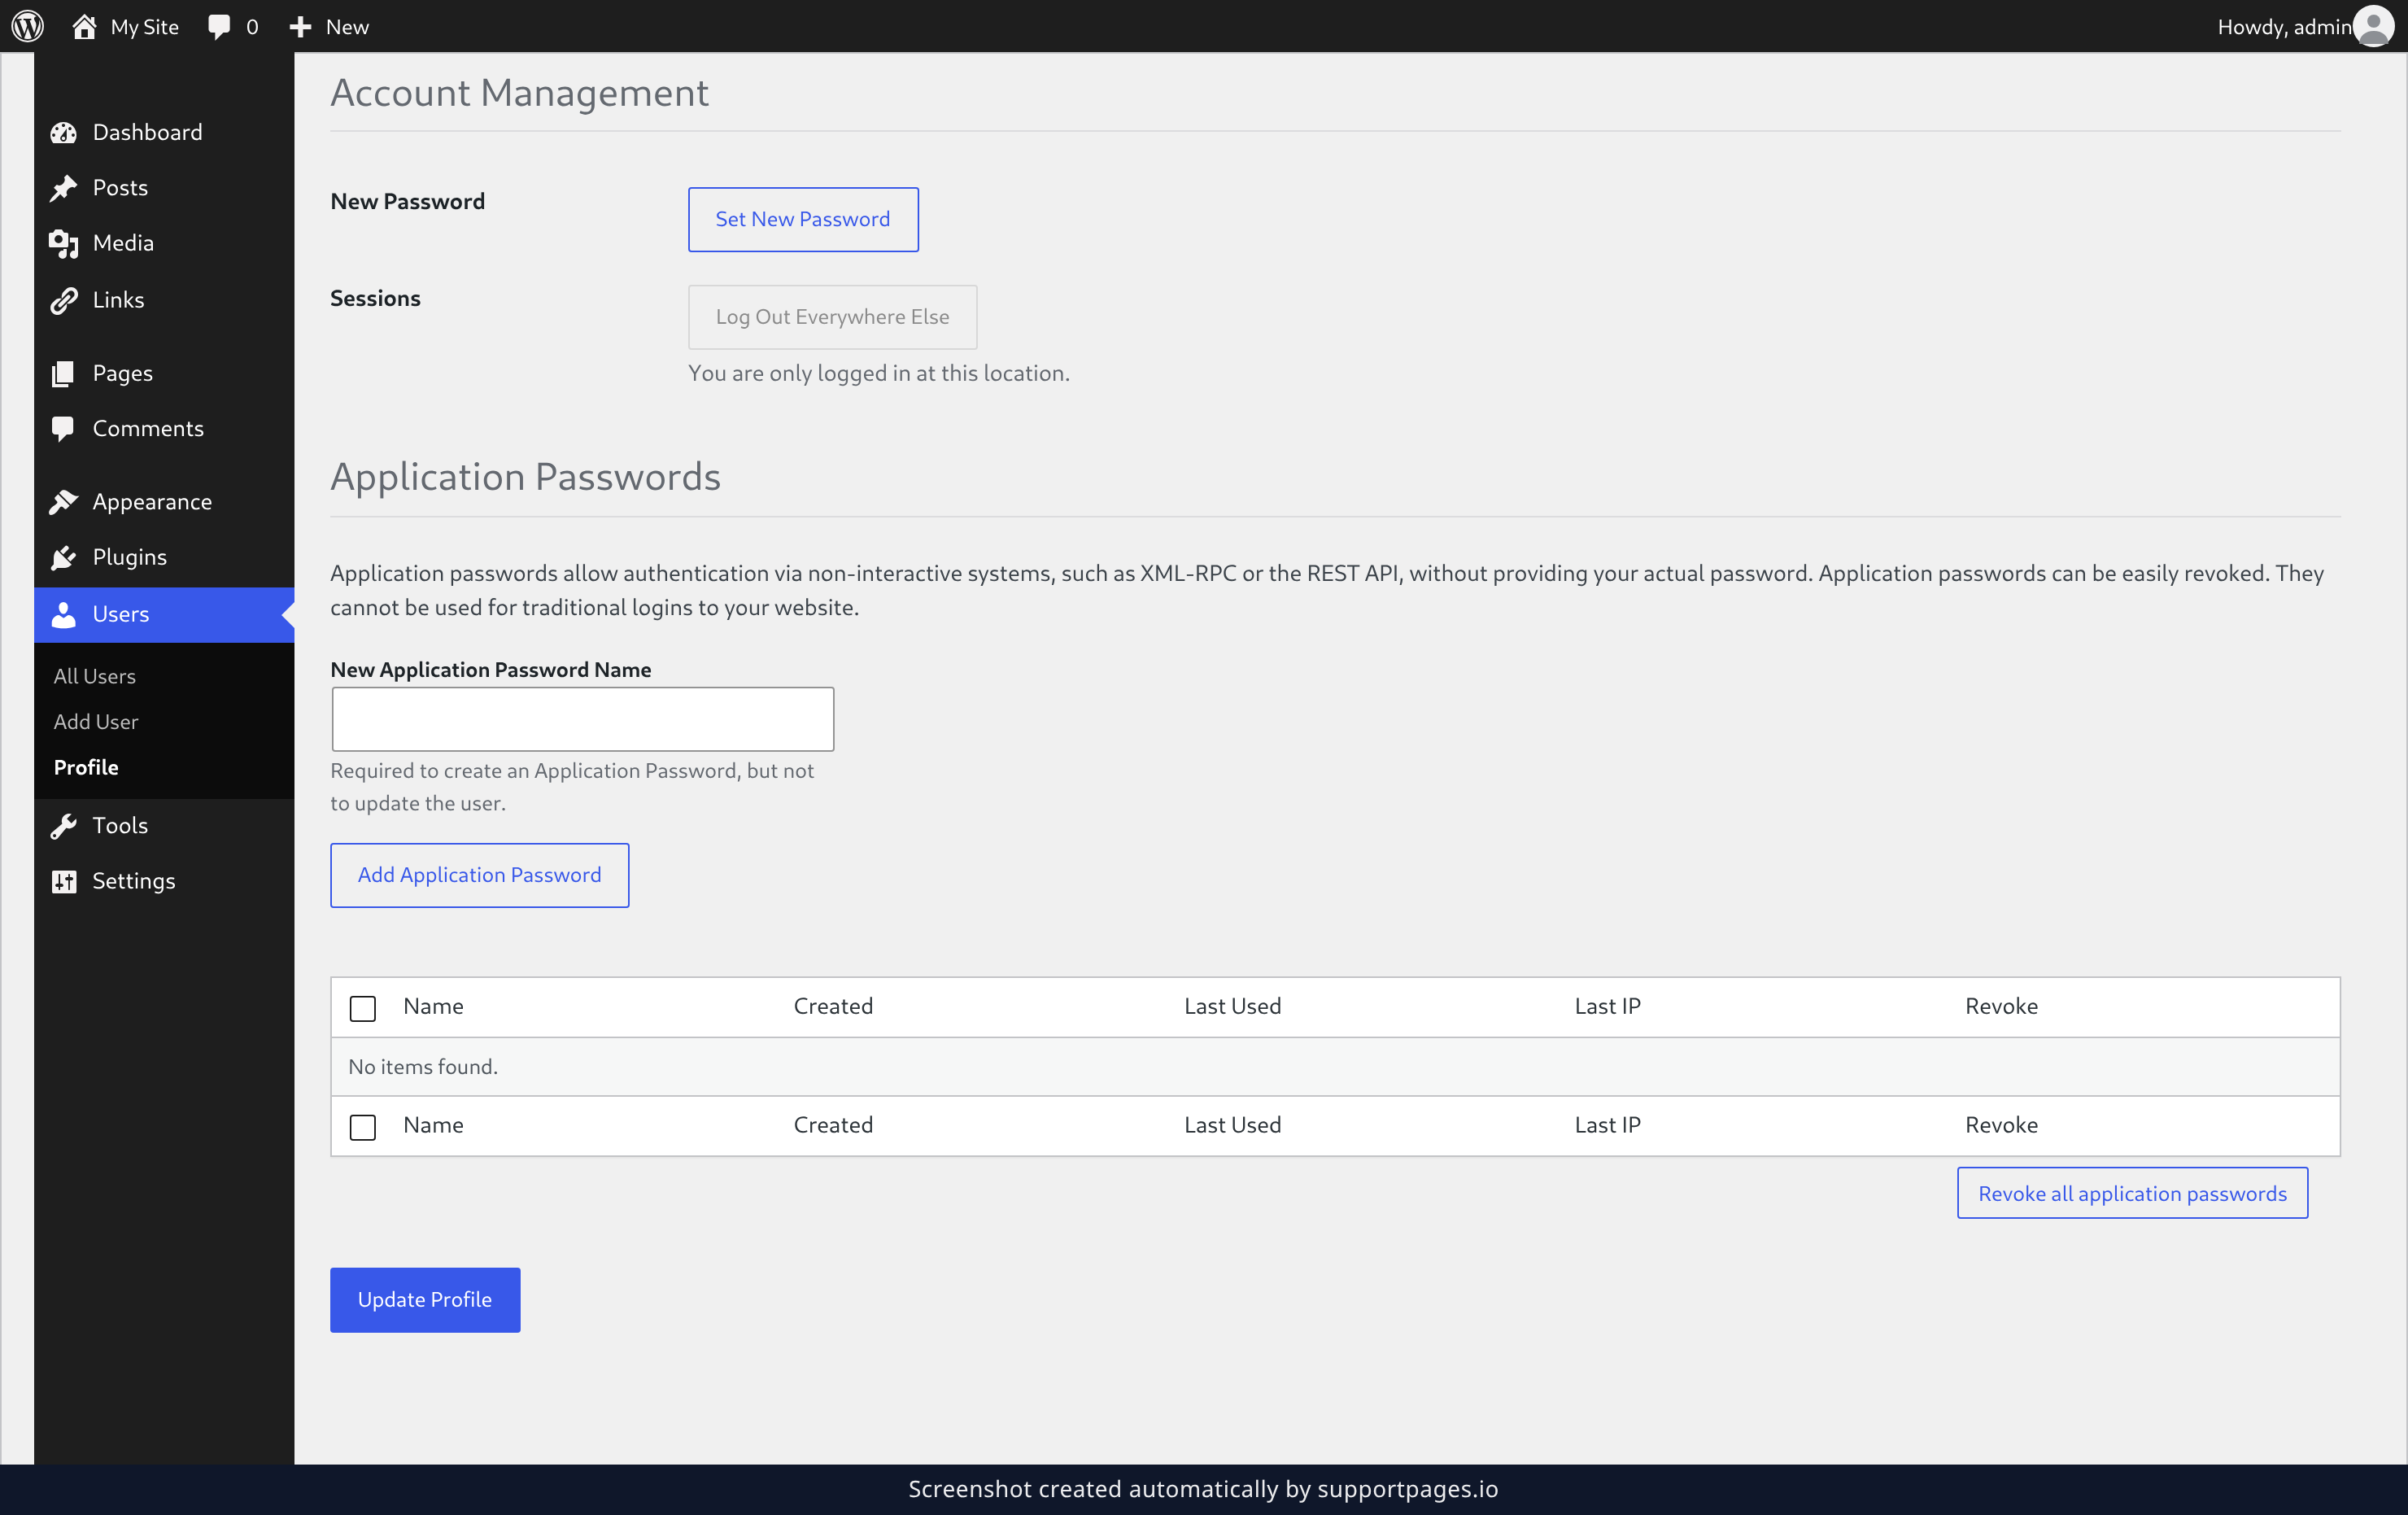Click Log Out Everywhere Else button
Screen dimensions: 2408x1515
point(832,317)
